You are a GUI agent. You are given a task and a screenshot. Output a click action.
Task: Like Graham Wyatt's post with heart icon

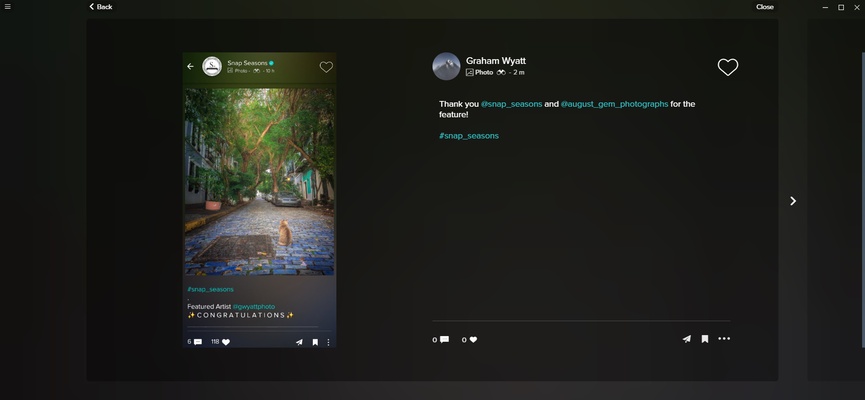728,67
